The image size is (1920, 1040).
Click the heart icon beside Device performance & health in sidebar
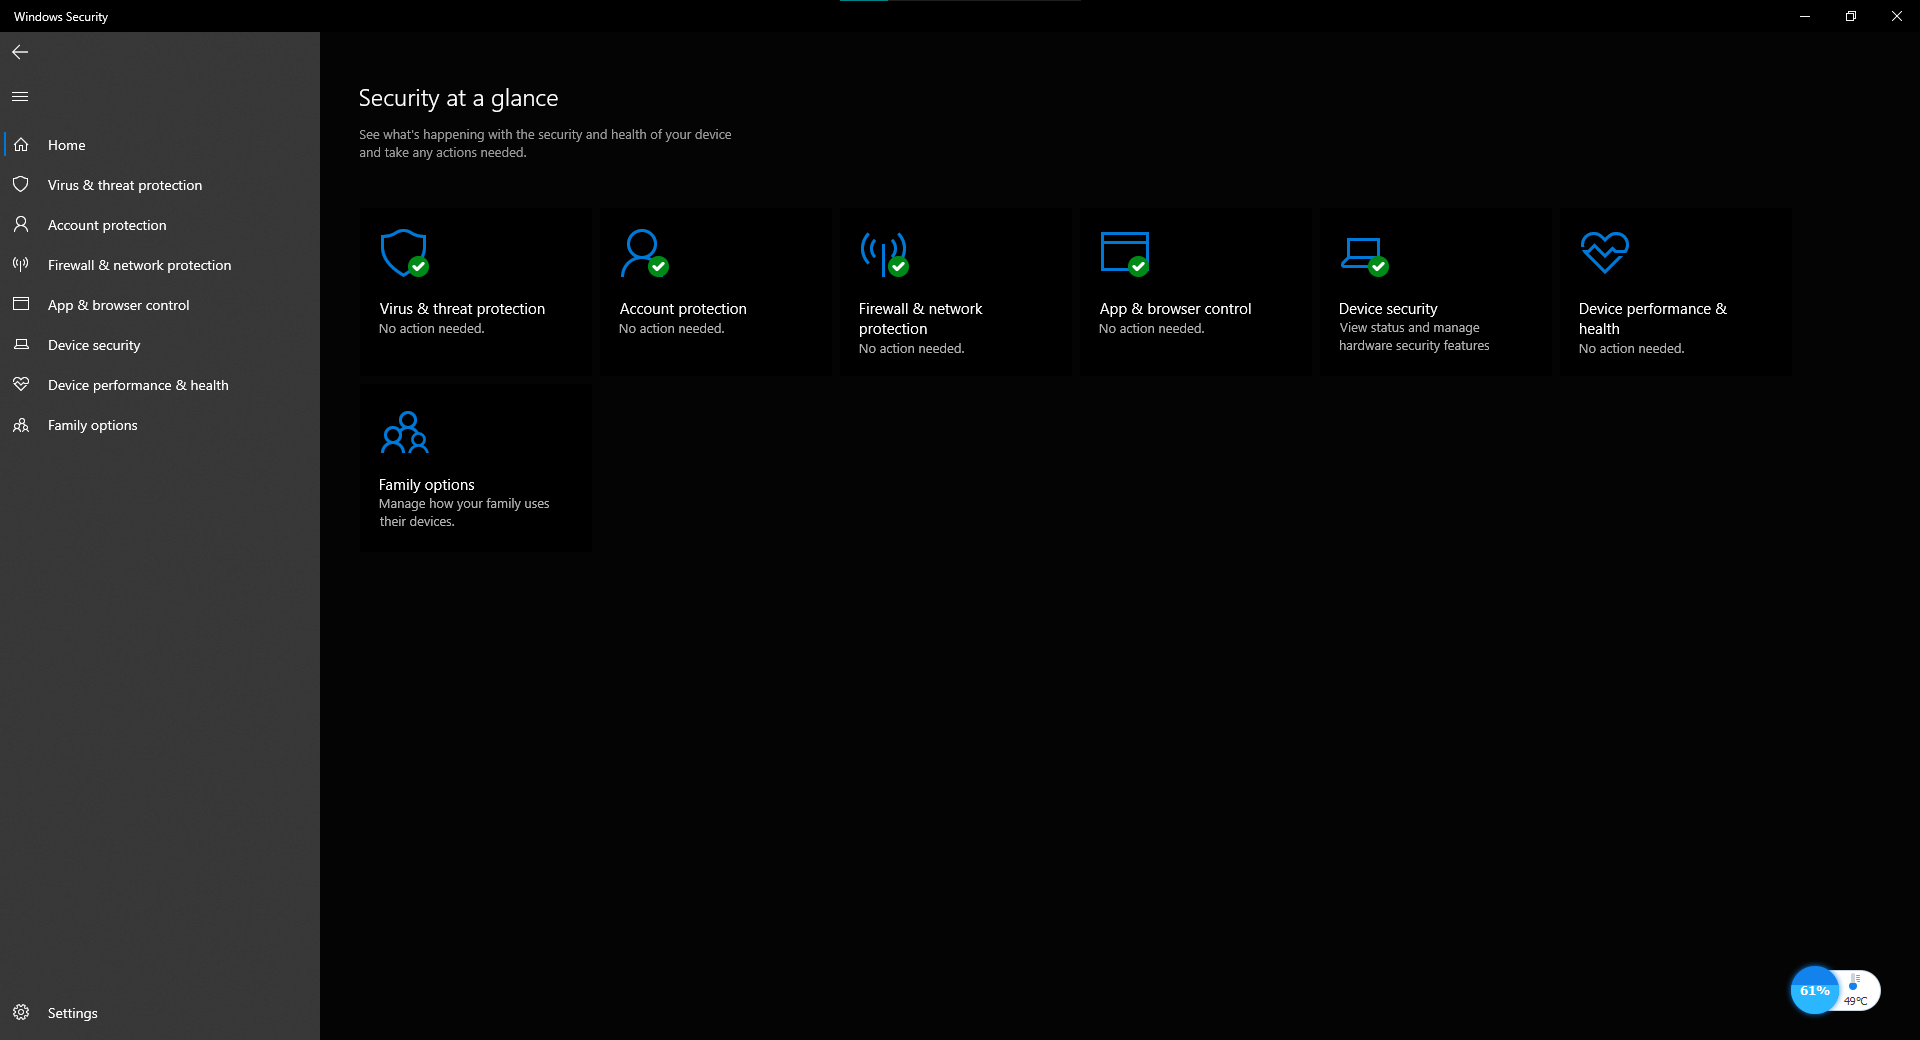(x=21, y=385)
